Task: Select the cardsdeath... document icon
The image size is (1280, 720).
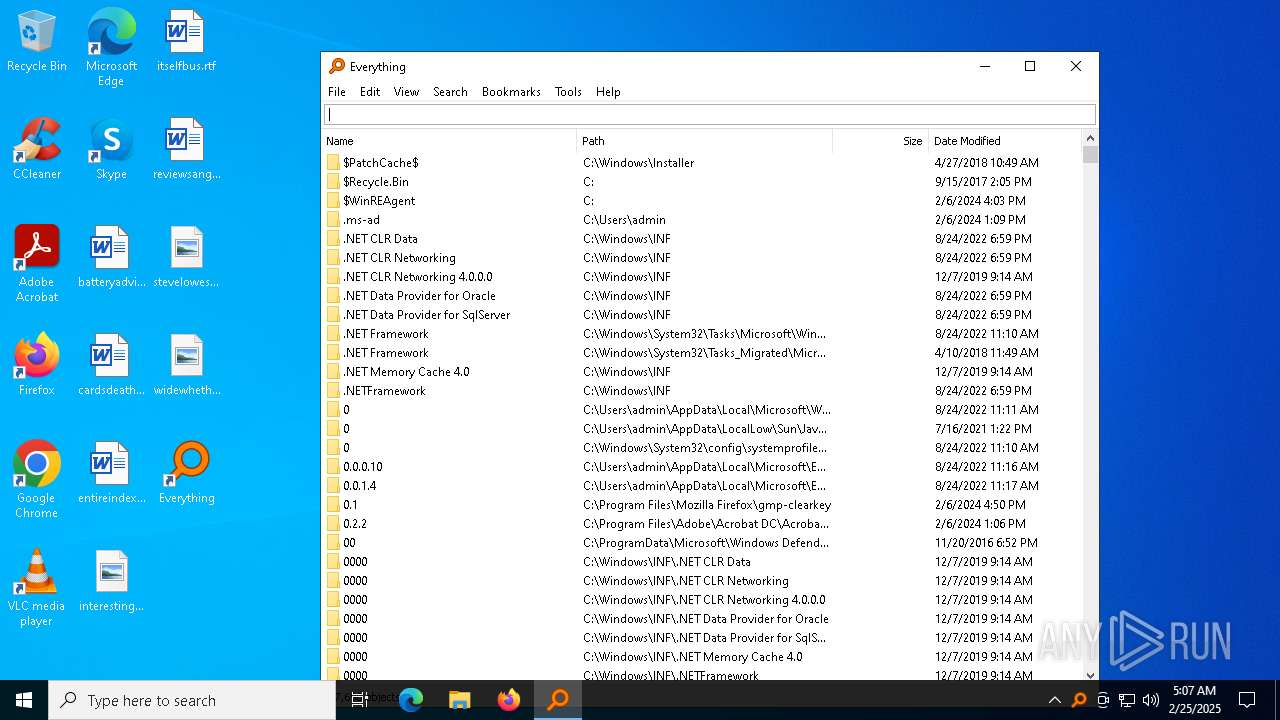Action: [x=111, y=366]
